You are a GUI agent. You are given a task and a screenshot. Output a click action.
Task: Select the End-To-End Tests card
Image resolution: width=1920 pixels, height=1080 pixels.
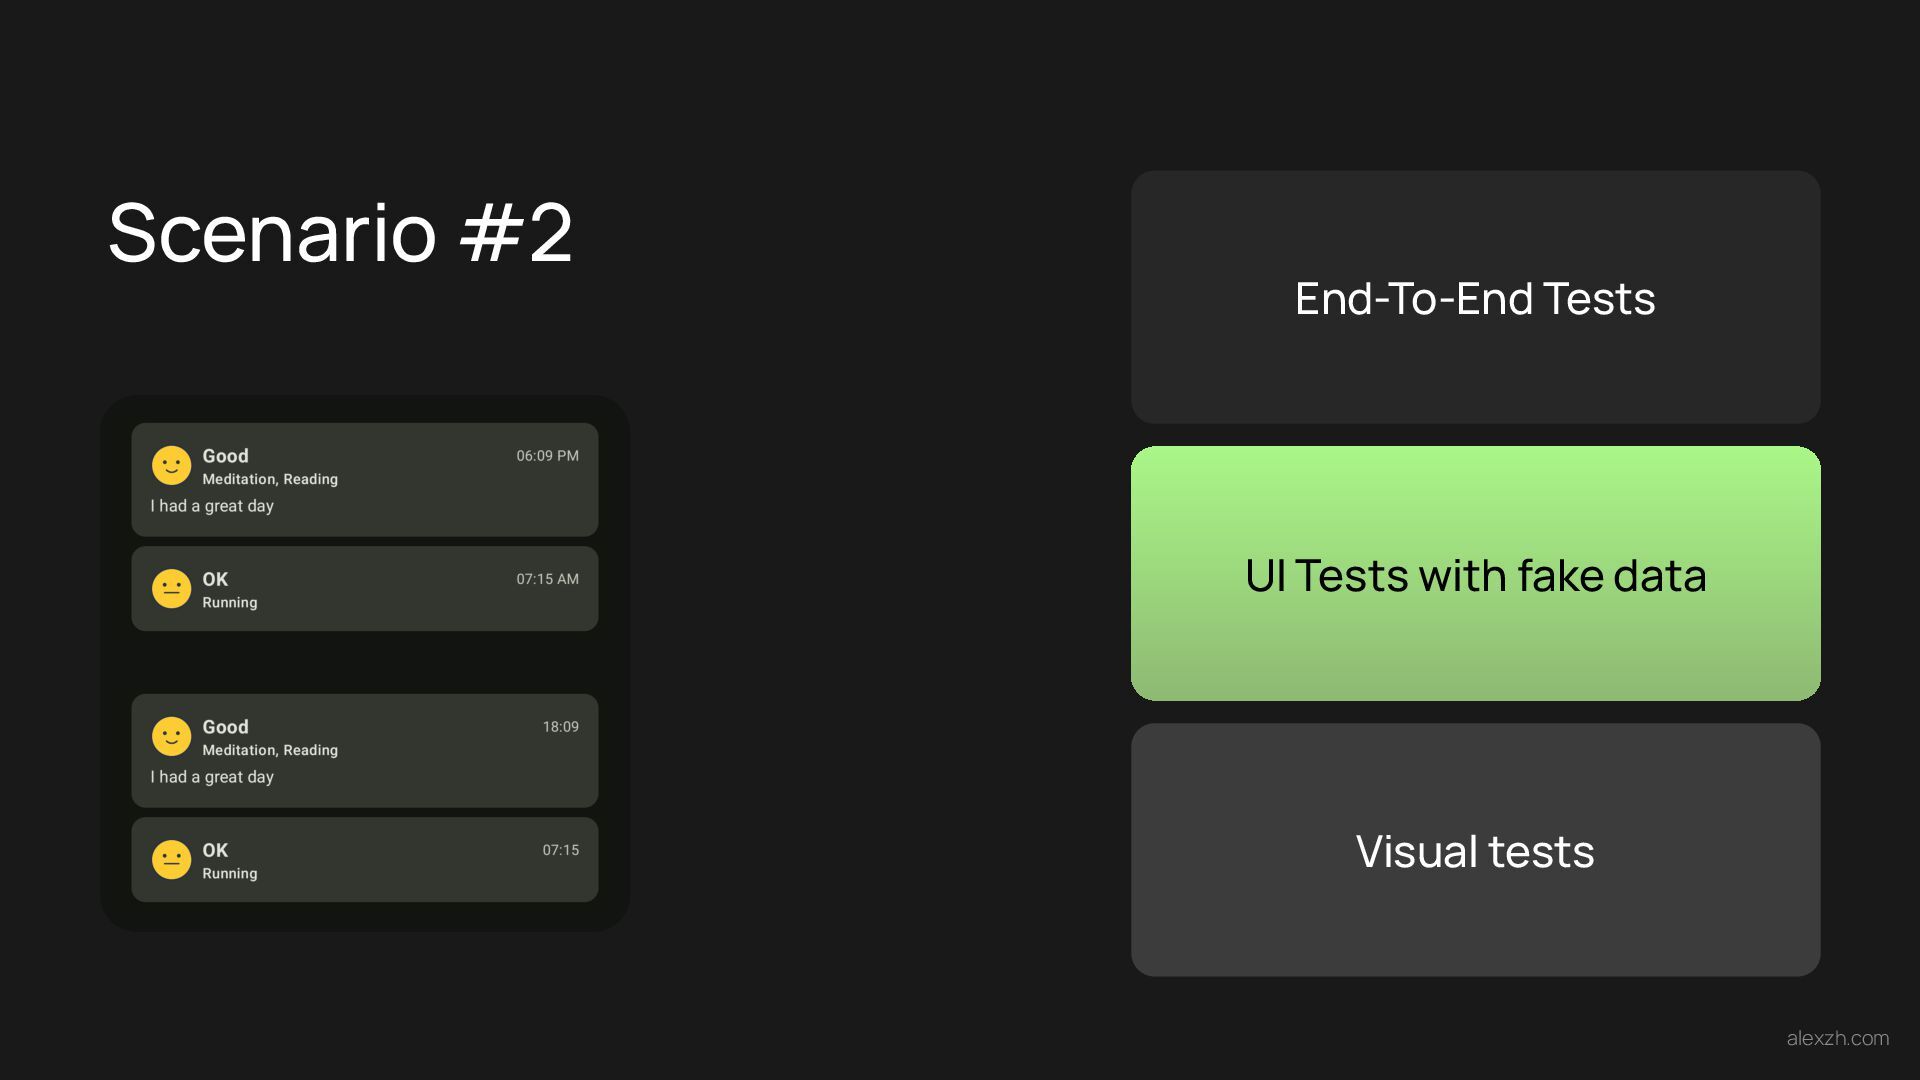pyautogui.click(x=1475, y=297)
